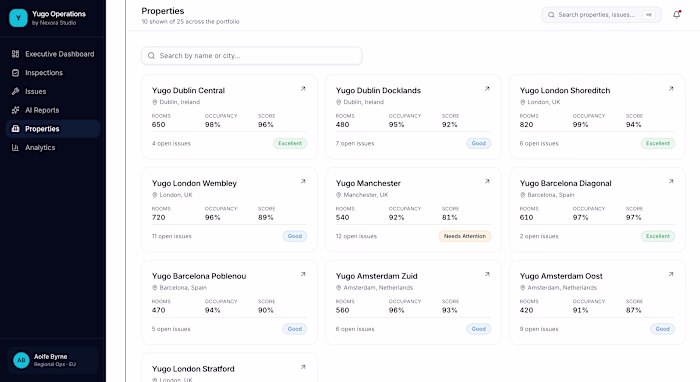Open Yugo Dublin Central via arrow icon
Image resolution: width=700 pixels, height=382 pixels.
[x=303, y=89]
